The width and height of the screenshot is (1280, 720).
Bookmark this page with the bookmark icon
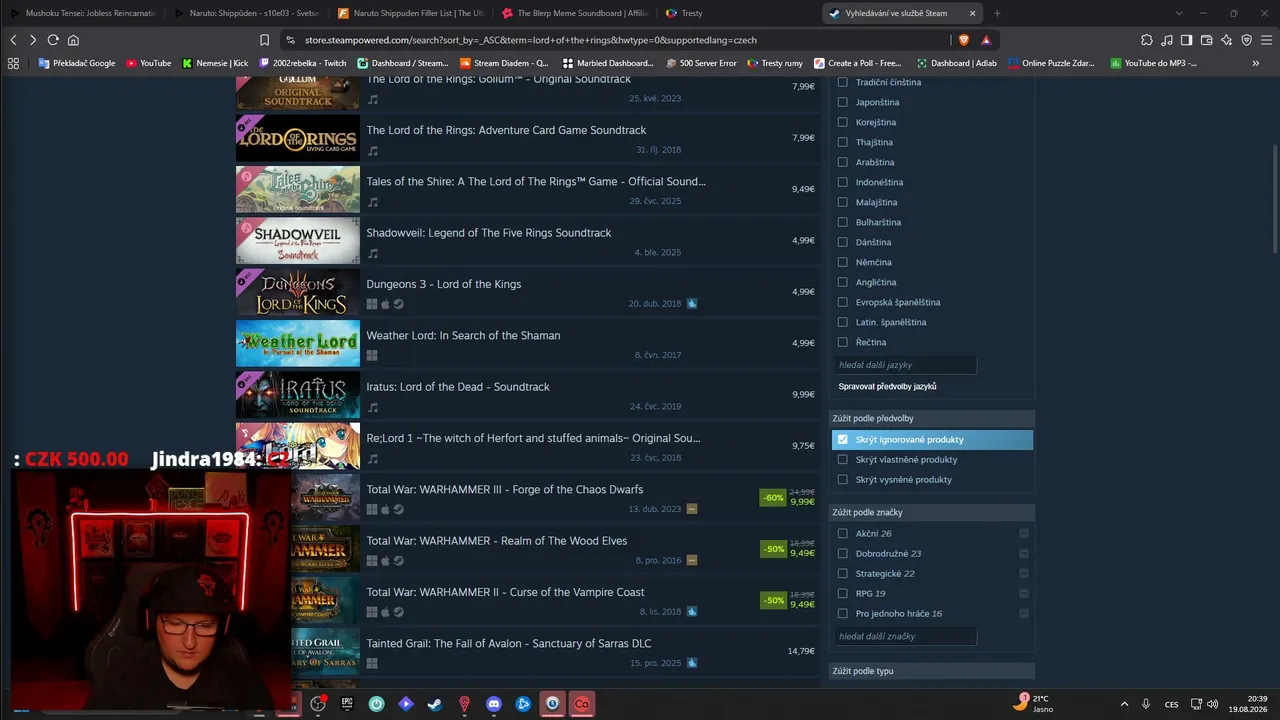264,40
